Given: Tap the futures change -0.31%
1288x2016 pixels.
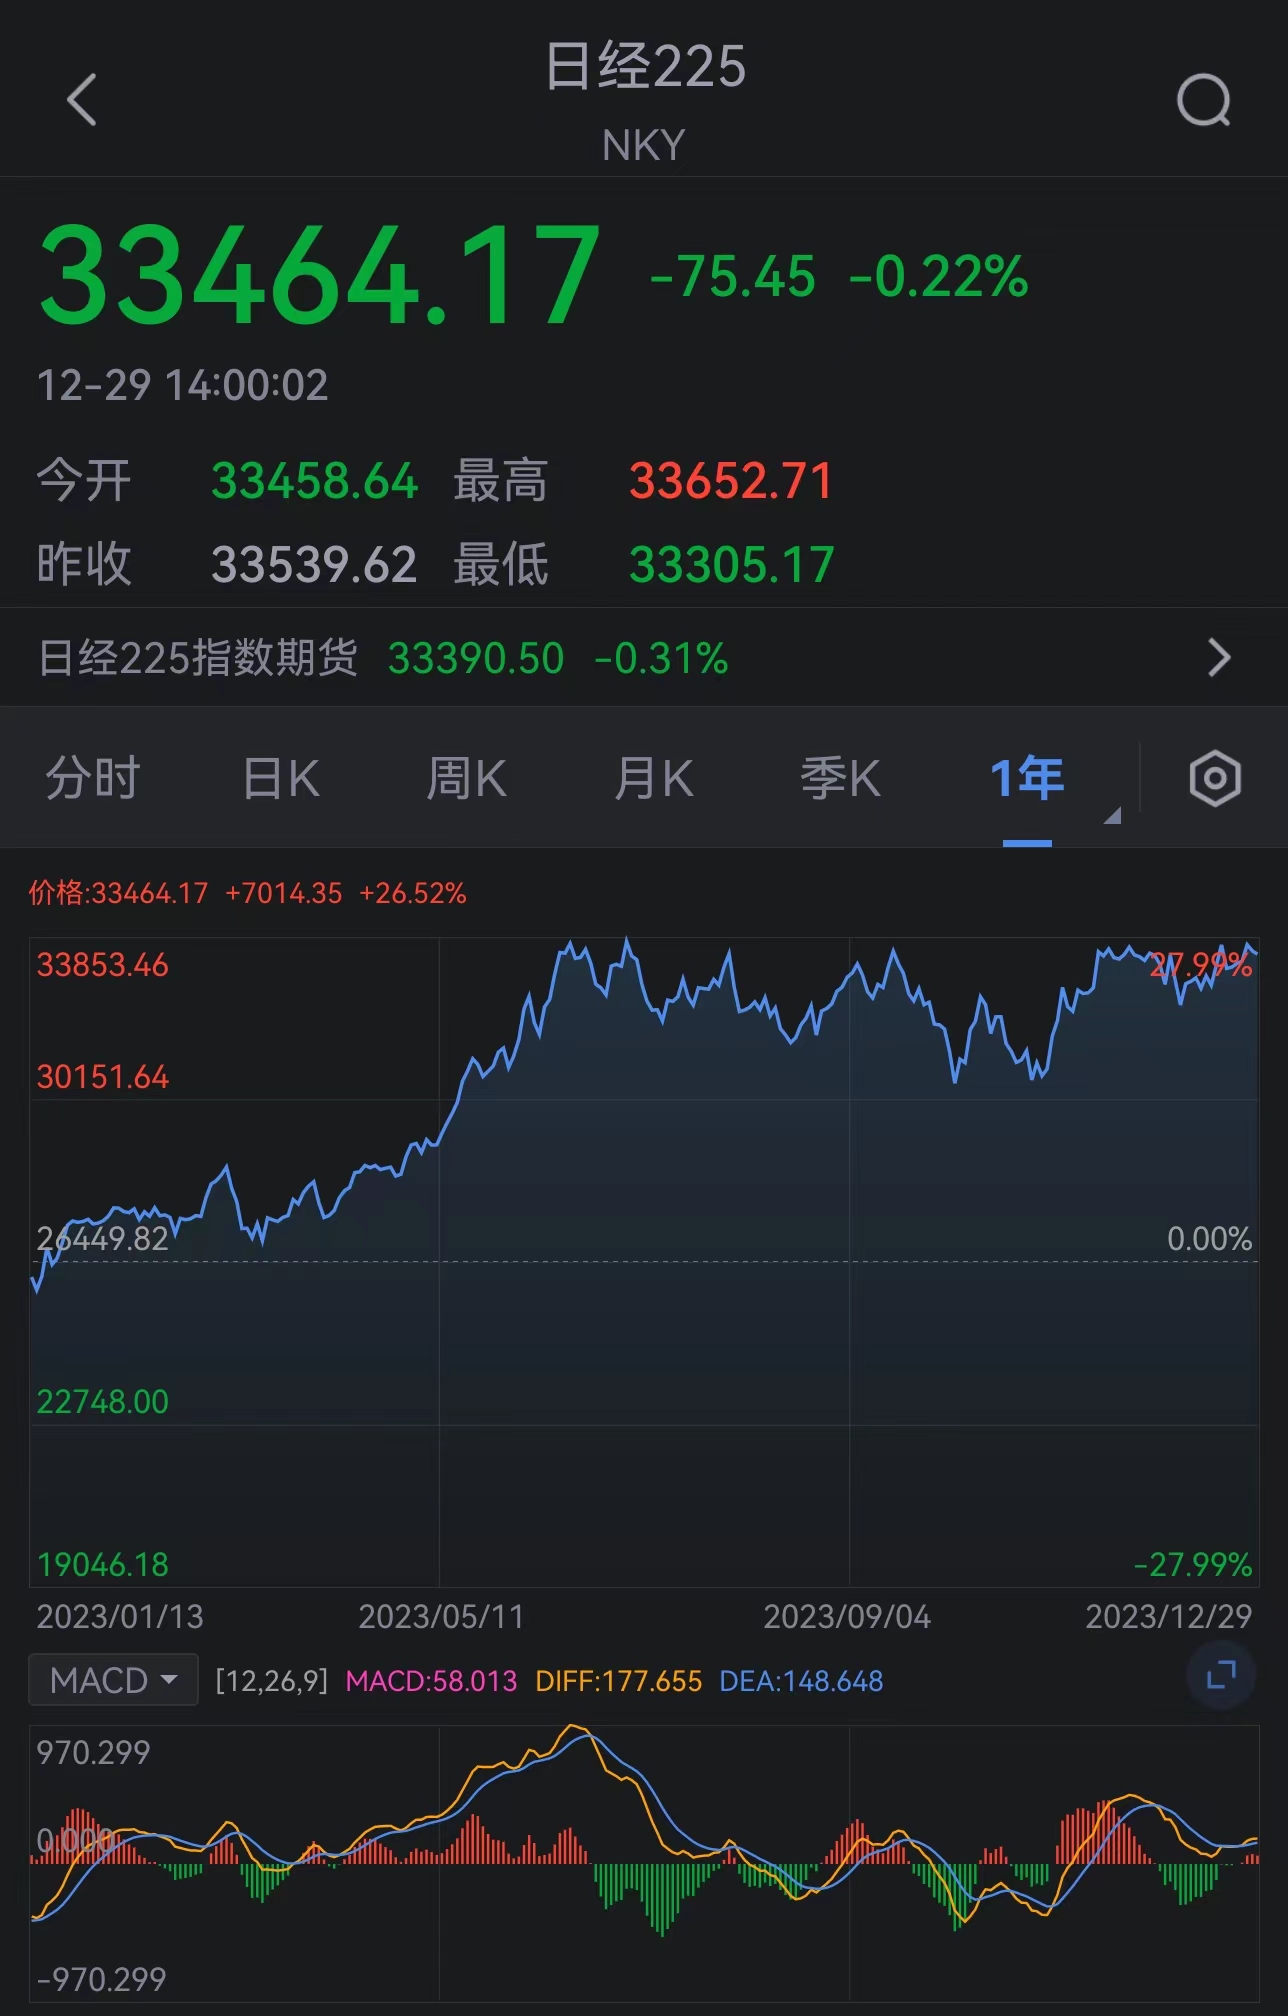Looking at the screenshot, I should click(x=661, y=658).
